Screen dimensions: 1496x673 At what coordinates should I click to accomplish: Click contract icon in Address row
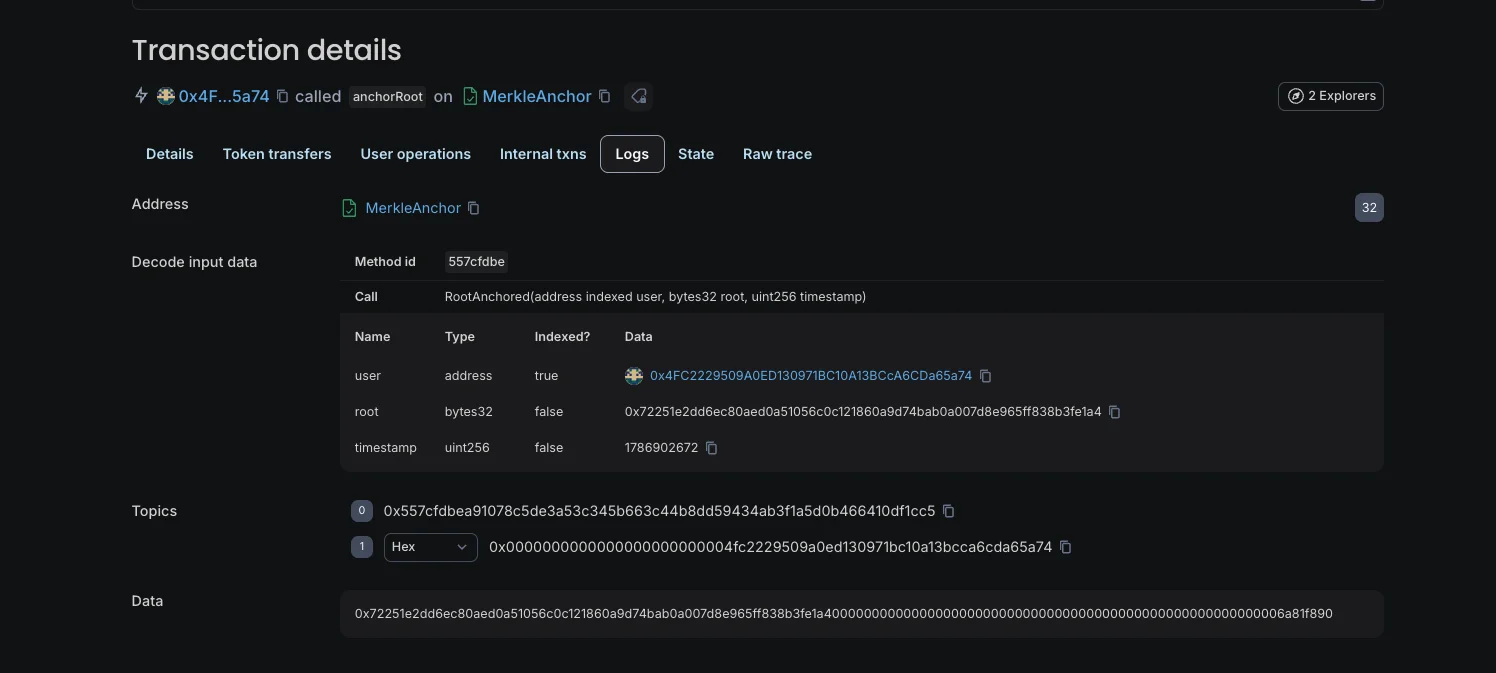click(349, 208)
